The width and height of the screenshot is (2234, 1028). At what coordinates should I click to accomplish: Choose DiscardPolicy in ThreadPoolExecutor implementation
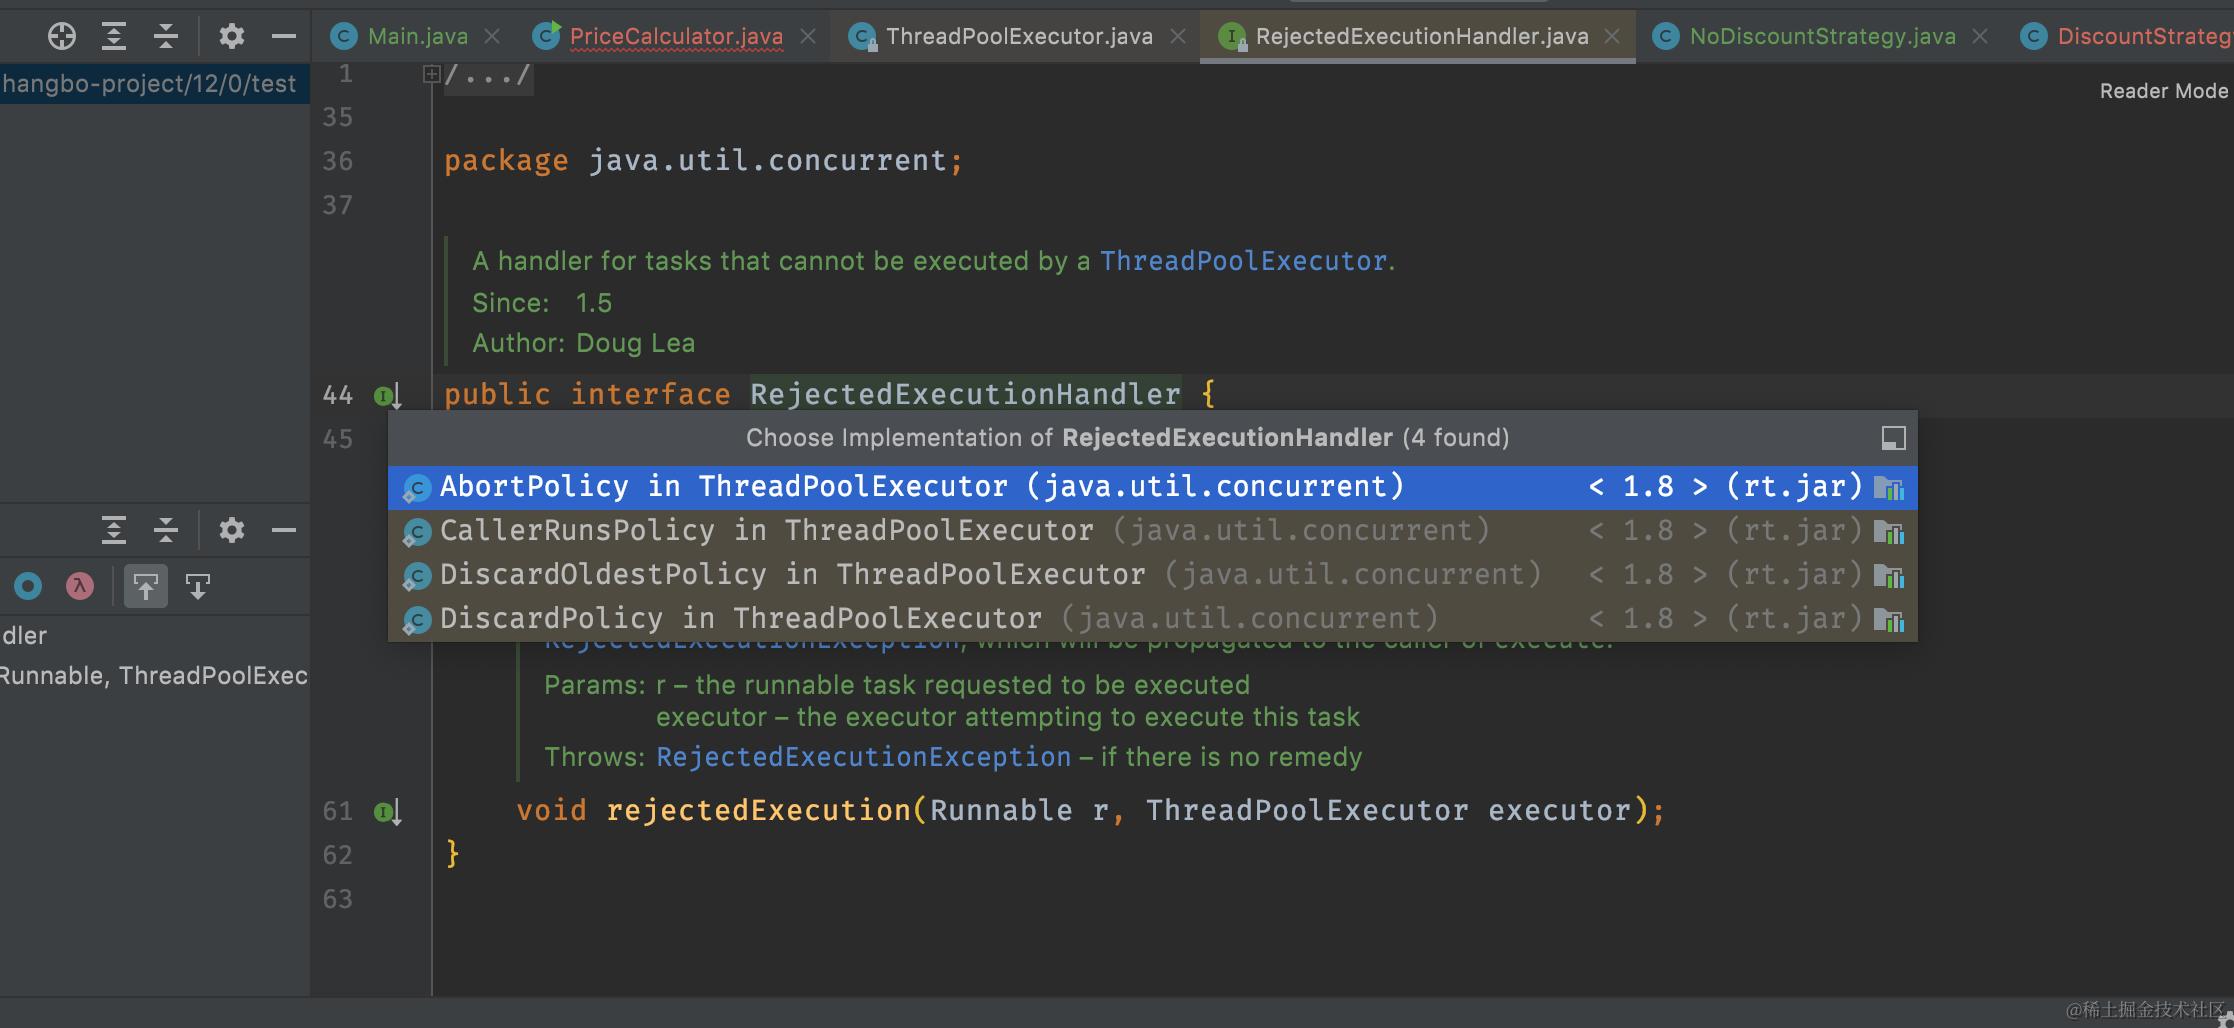1153,620
